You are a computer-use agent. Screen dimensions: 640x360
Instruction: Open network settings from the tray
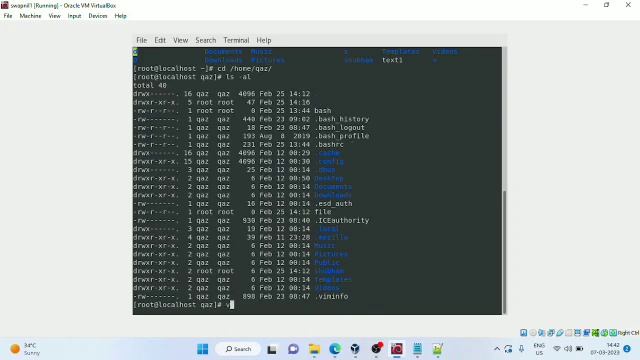557,349
